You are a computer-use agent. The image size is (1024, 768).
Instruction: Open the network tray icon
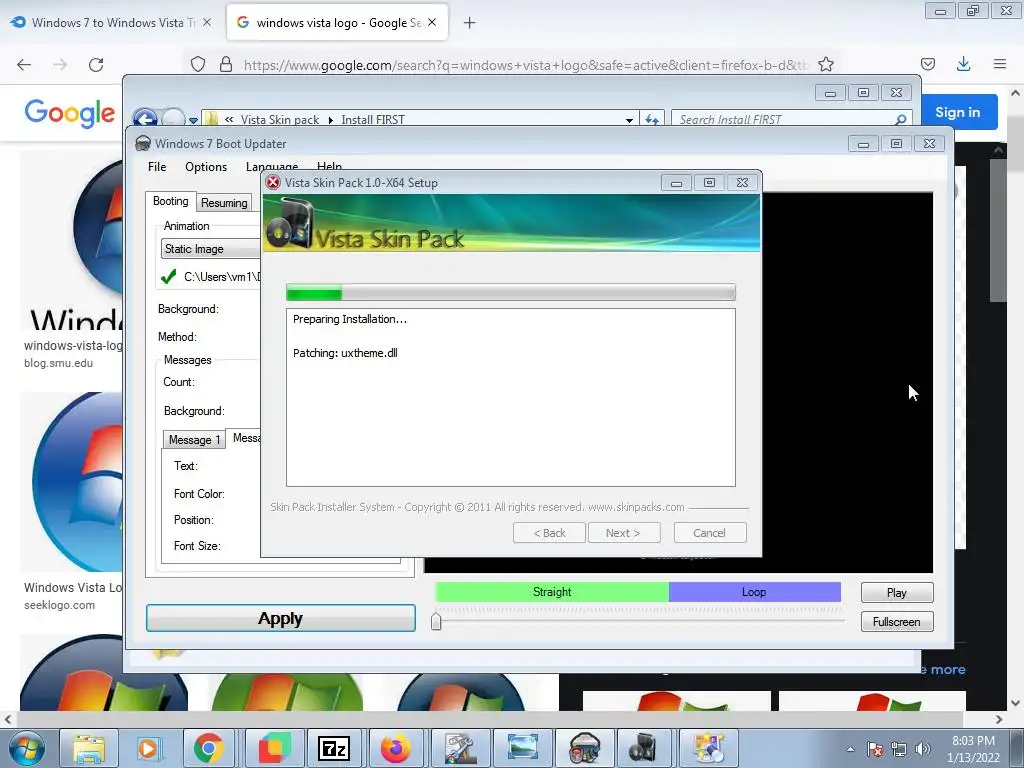[899, 749]
